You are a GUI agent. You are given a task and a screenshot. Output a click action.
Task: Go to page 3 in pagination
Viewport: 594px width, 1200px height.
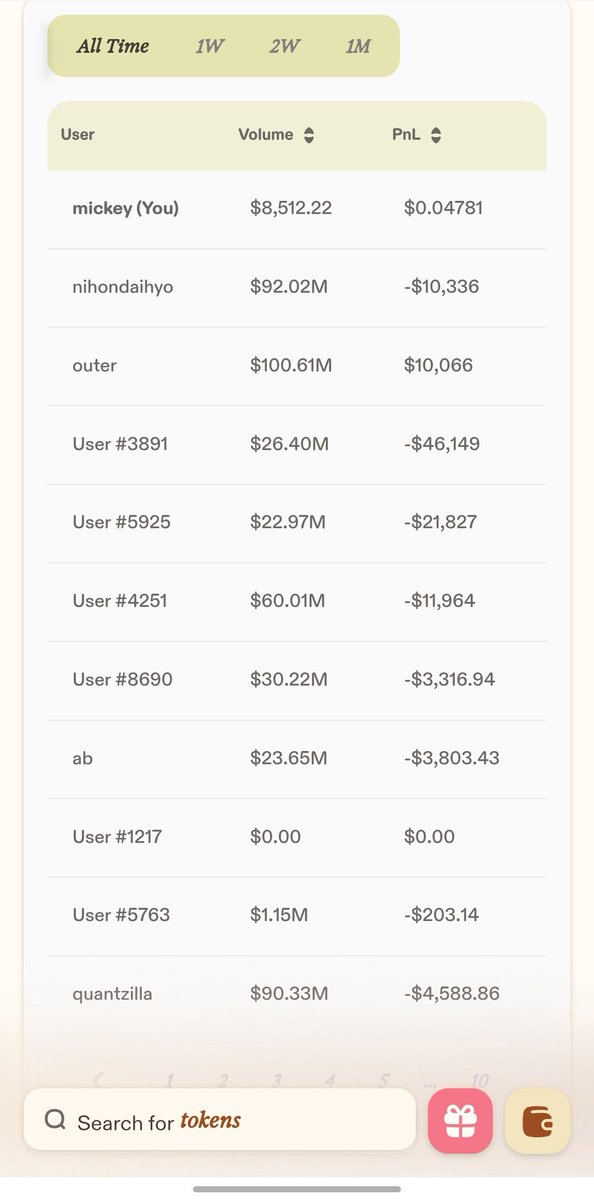(277, 1080)
